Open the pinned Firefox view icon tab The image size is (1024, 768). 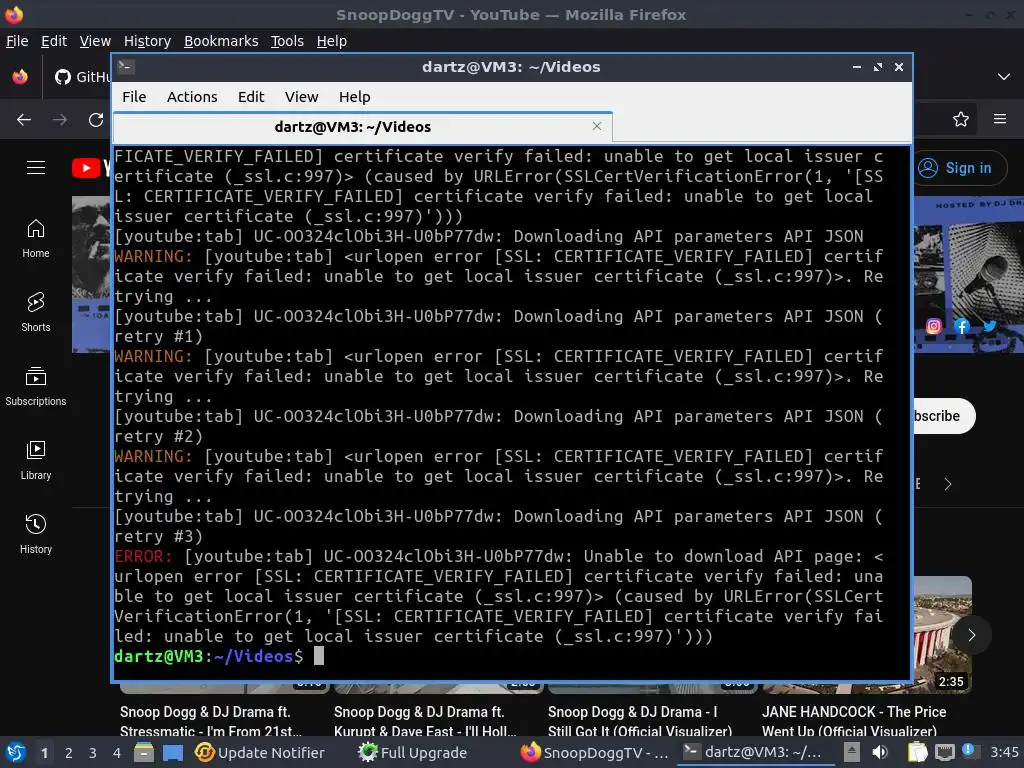tap(20, 77)
